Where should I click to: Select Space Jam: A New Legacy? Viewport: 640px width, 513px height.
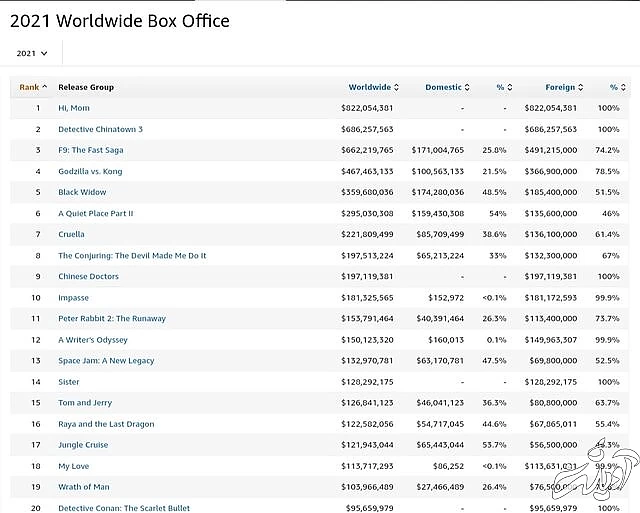click(x=106, y=360)
